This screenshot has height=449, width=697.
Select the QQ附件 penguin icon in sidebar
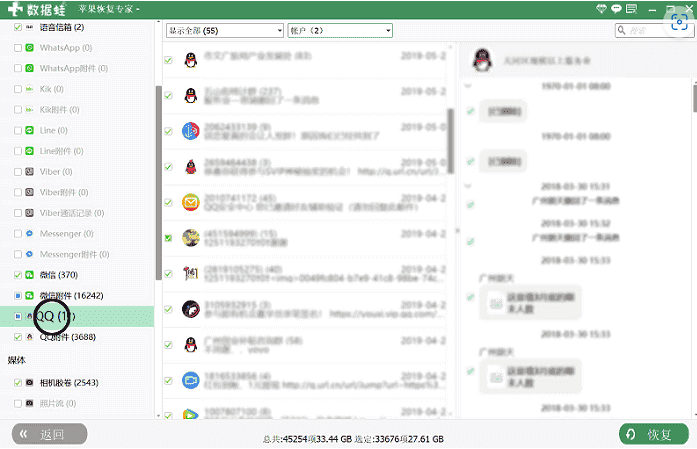[x=29, y=337]
